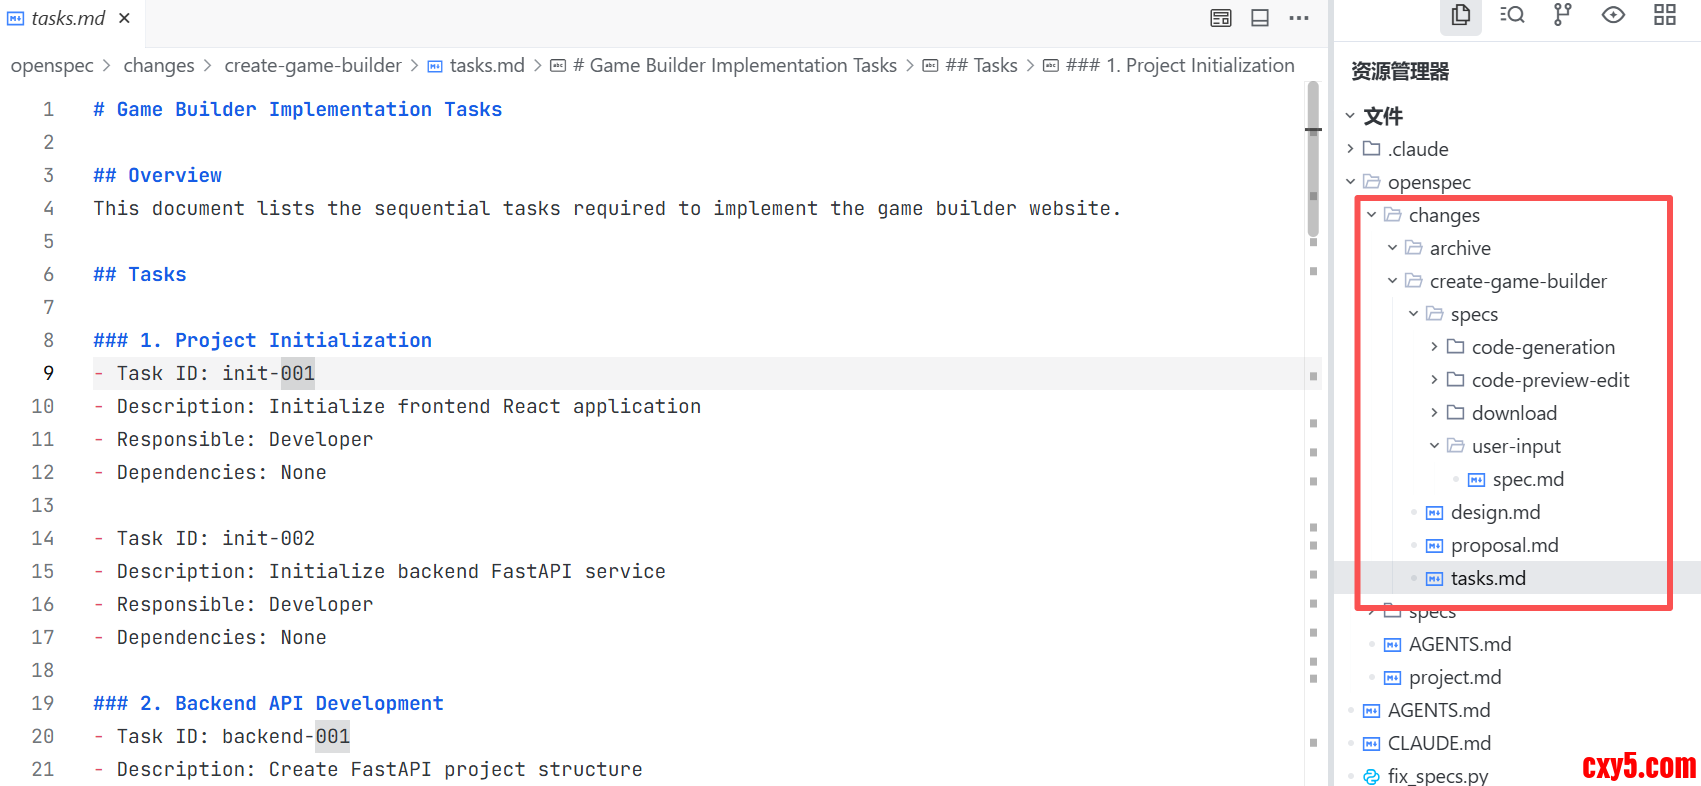Toggle the bottom panel layout icon
1701x786 pixels.
[1260, 18]
